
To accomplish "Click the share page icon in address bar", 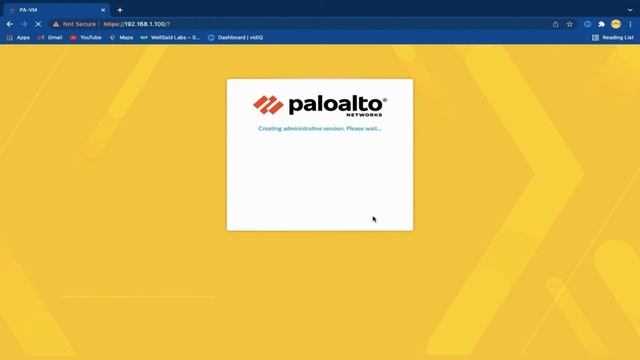I will tap(555, 24).
